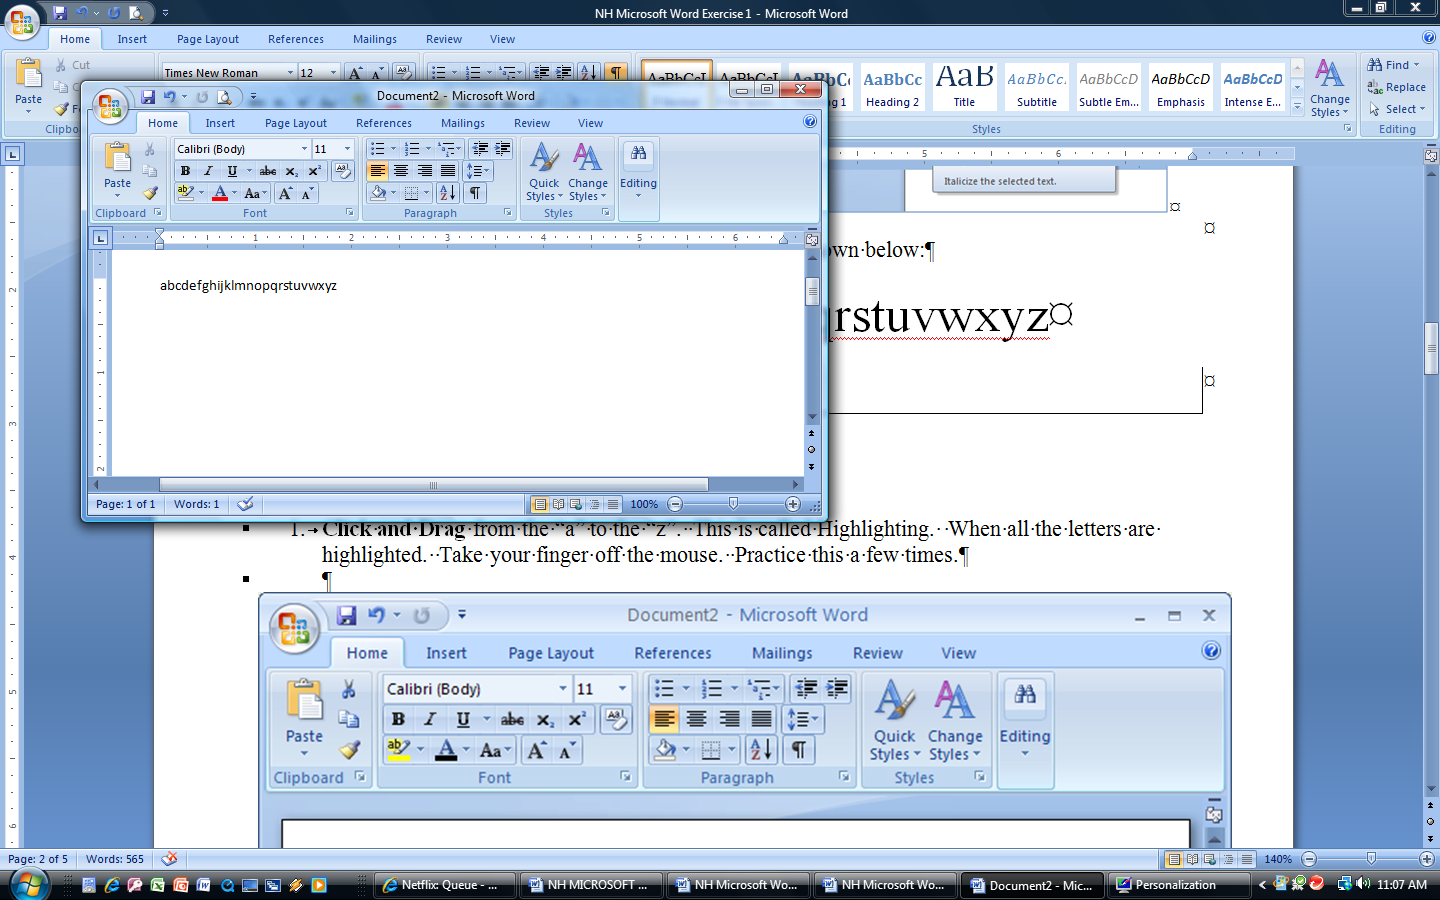Click the Paste clipboard icon in Document2
This screenshot has width=1440, height=900.
[118, 158]
